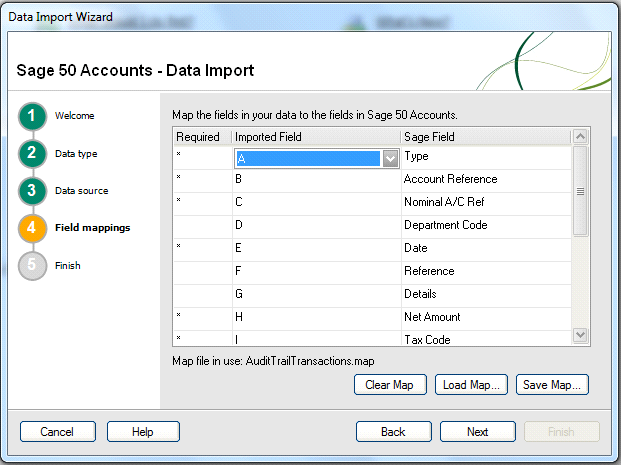Click the step 1 Welcome circle icon

click(32, 116)
